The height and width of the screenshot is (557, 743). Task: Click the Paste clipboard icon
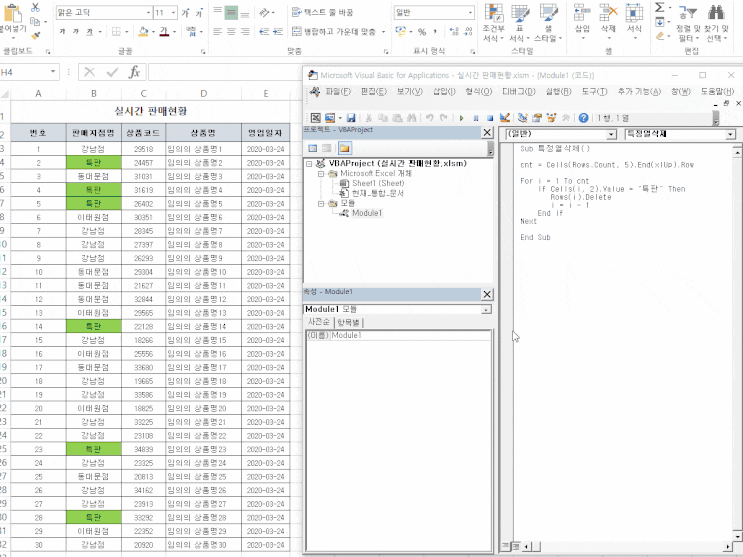point(12,13)
